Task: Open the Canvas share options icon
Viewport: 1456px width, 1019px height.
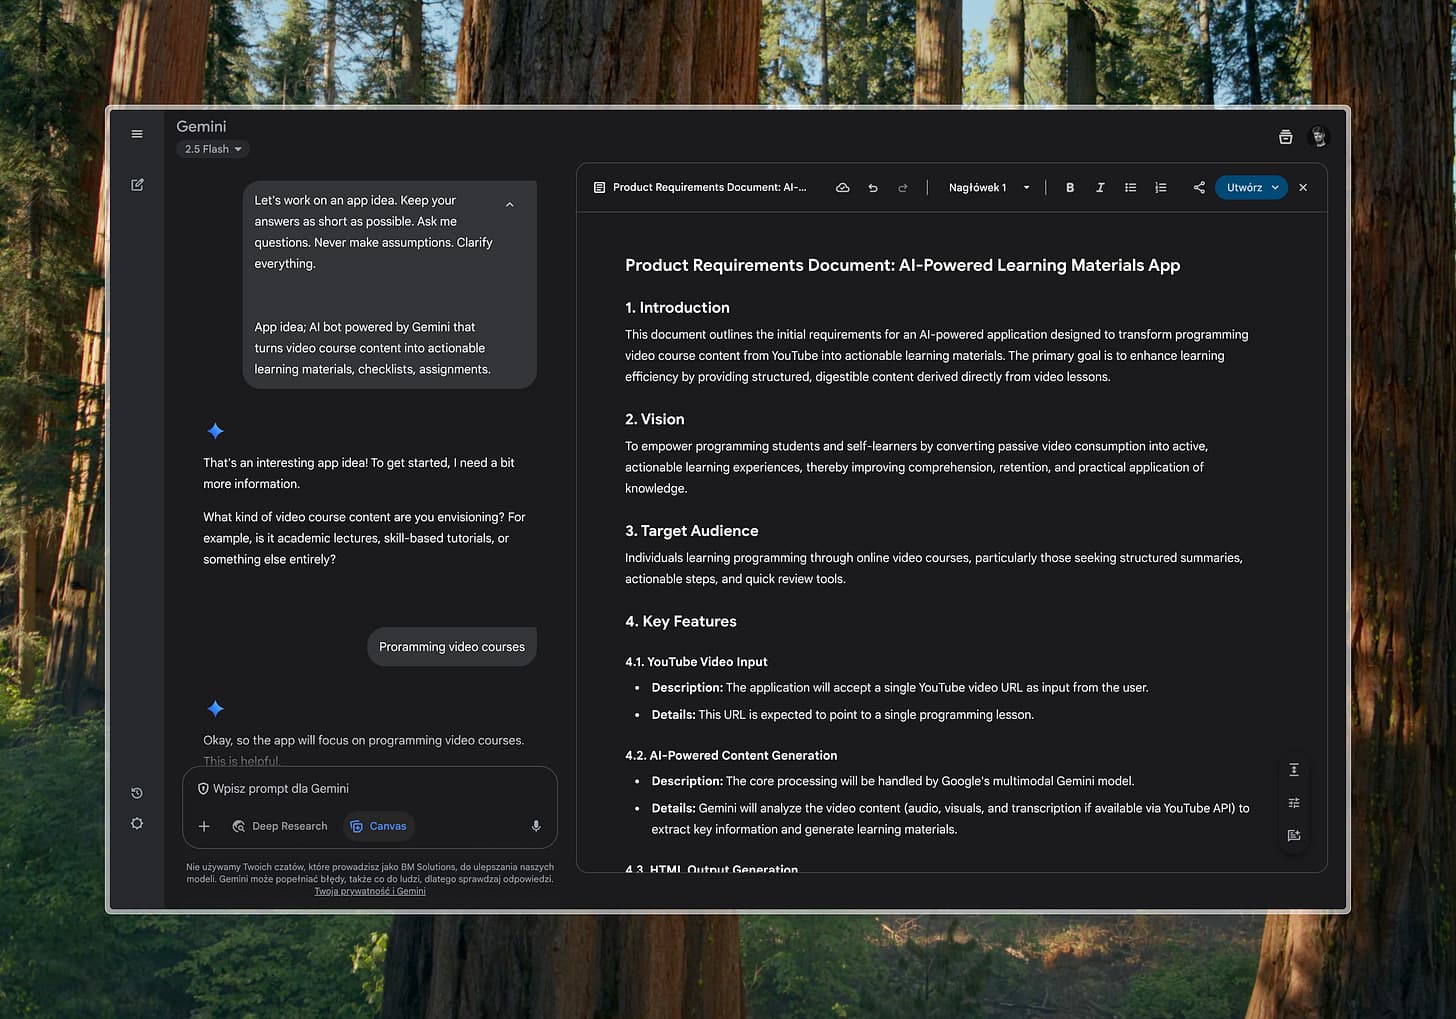Action: (x=1199, y=187)
